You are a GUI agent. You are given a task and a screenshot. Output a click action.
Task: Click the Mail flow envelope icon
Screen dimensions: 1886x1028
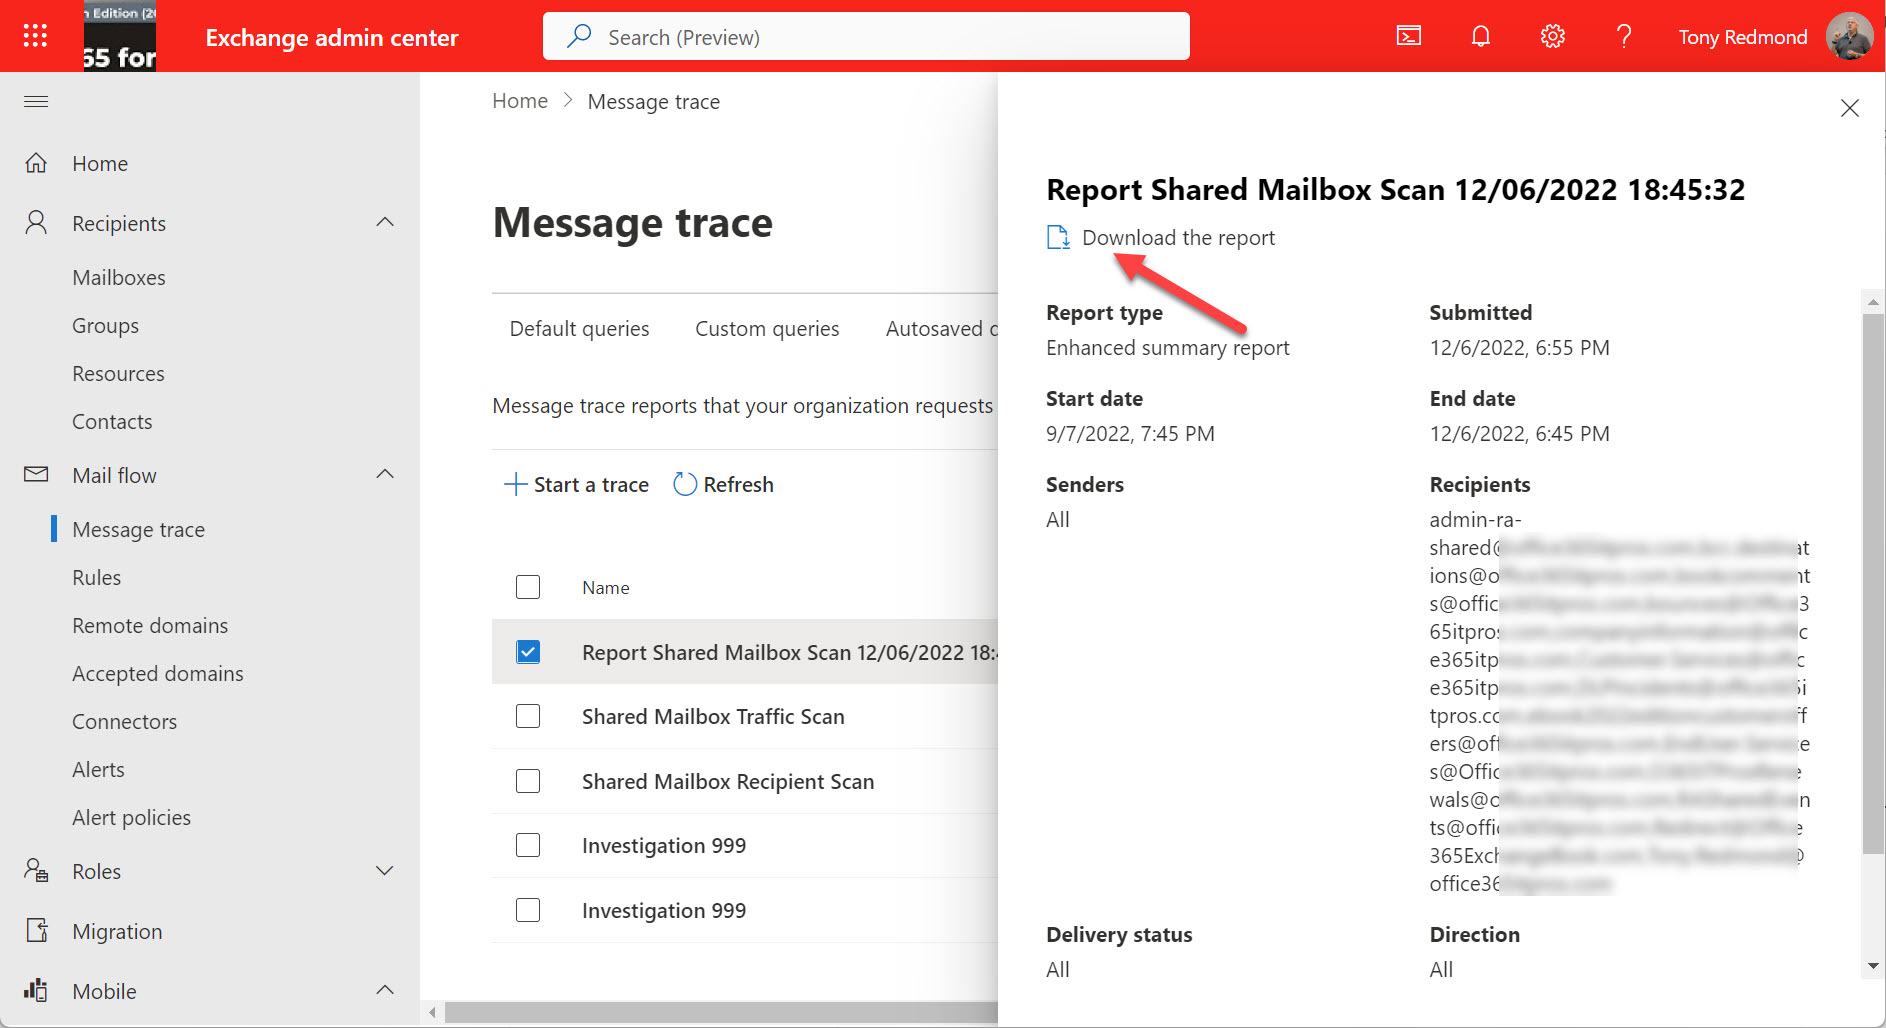point(36,474)
